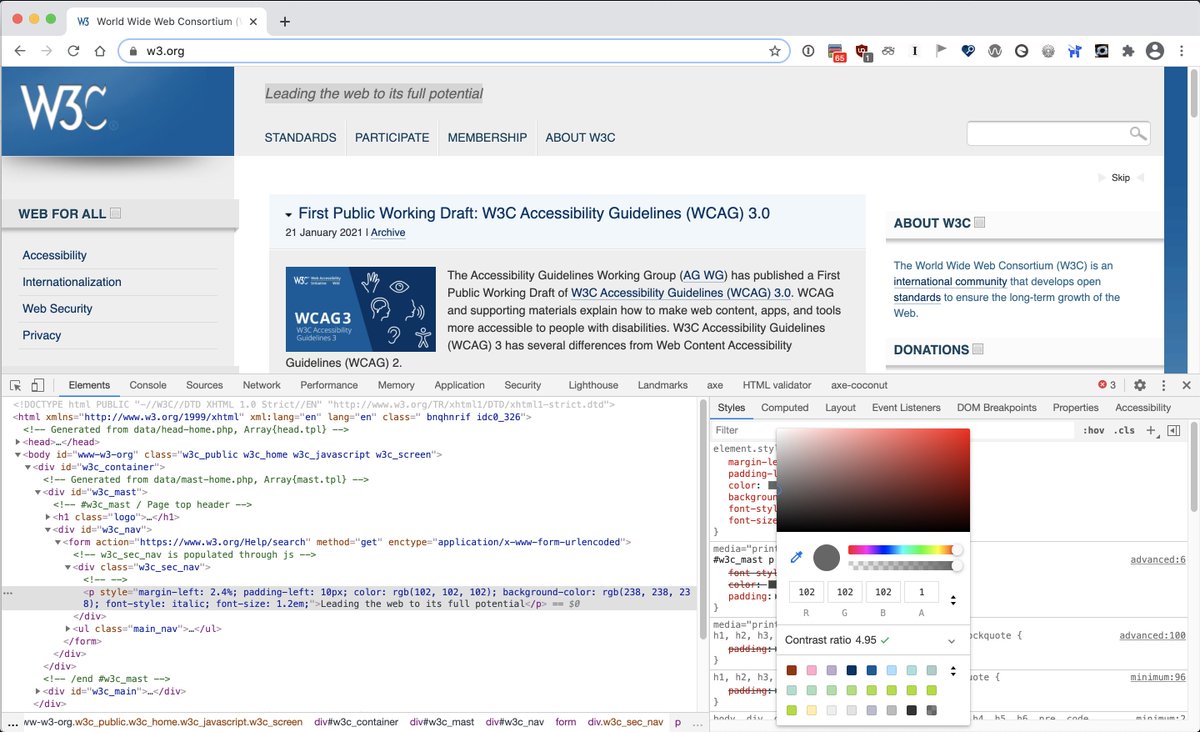Open the Network tab in DevTools

point(261,385)
